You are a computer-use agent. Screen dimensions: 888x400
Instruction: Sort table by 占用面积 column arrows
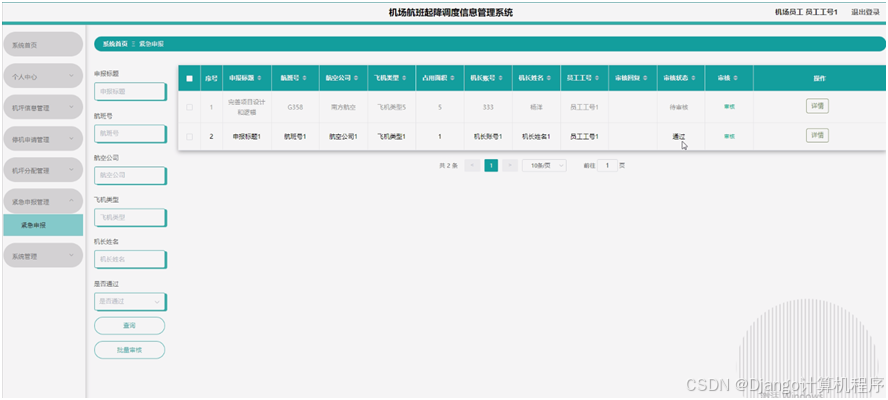[452, 78]
